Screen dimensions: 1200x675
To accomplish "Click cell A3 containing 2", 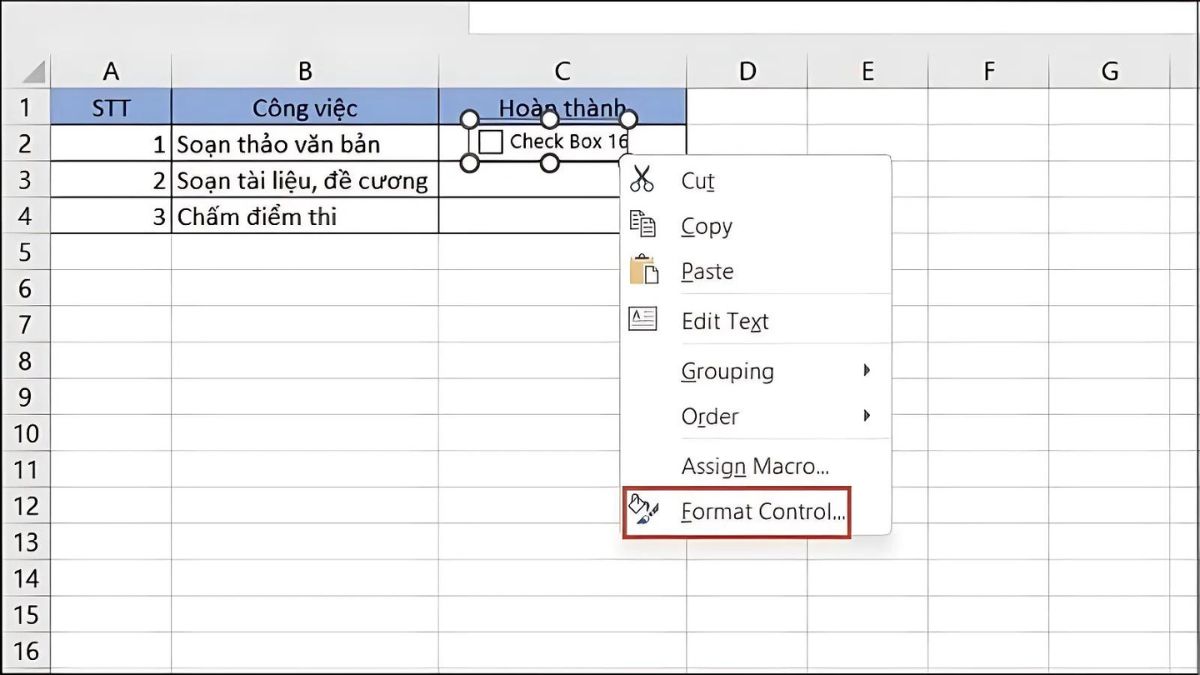I will click(x=111, y=179).
